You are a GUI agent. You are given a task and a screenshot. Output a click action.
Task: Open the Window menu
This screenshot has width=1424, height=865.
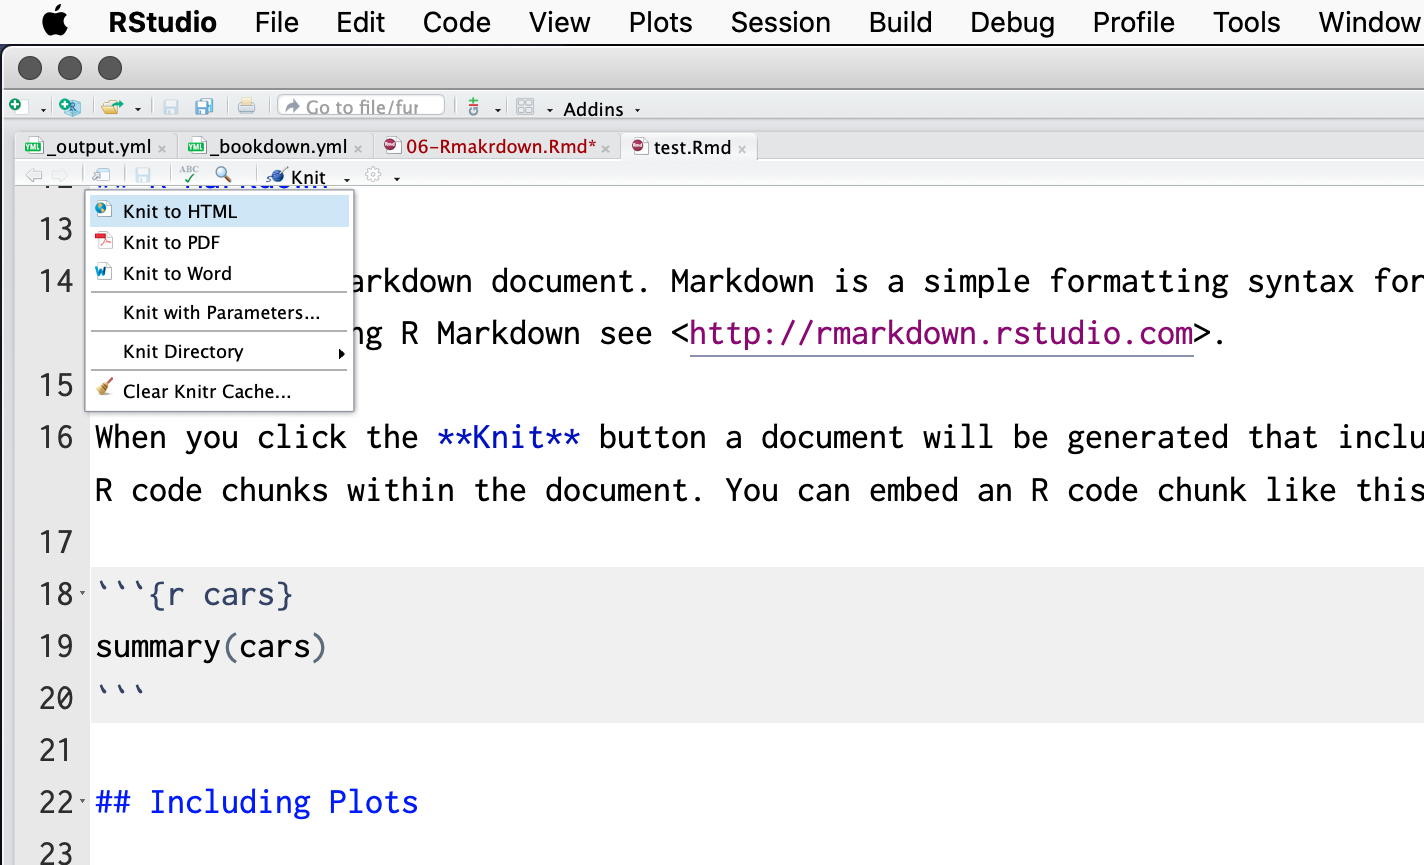pyautogui.click(x=1369, y=22)
